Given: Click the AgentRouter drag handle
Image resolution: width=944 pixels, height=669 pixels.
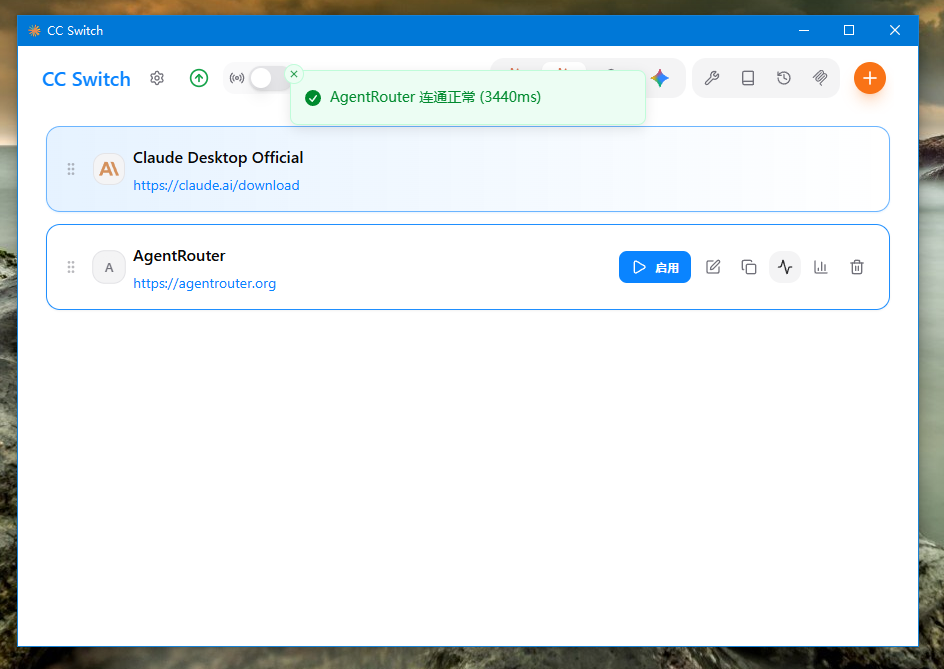Looking at the screenshot, I should (x=71, y=267).
